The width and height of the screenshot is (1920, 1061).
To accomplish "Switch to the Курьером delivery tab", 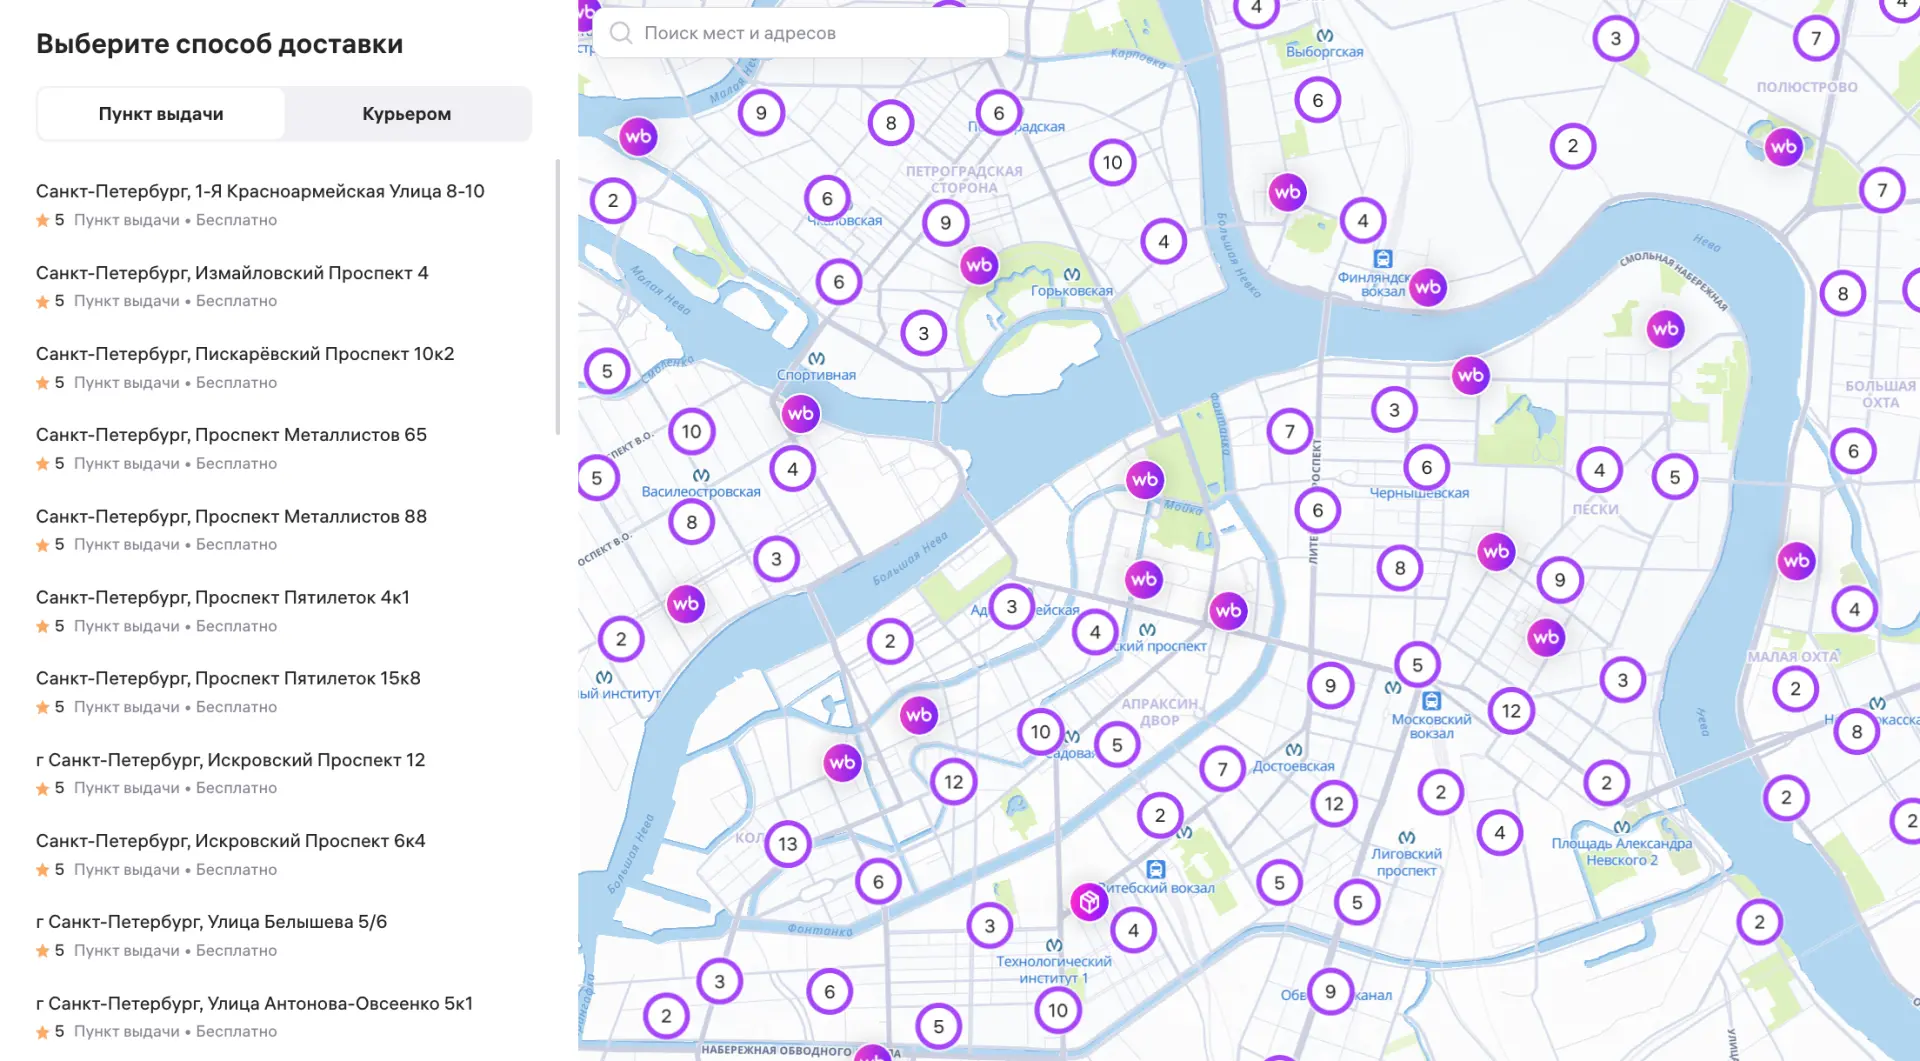I will (x=406, y=114).
